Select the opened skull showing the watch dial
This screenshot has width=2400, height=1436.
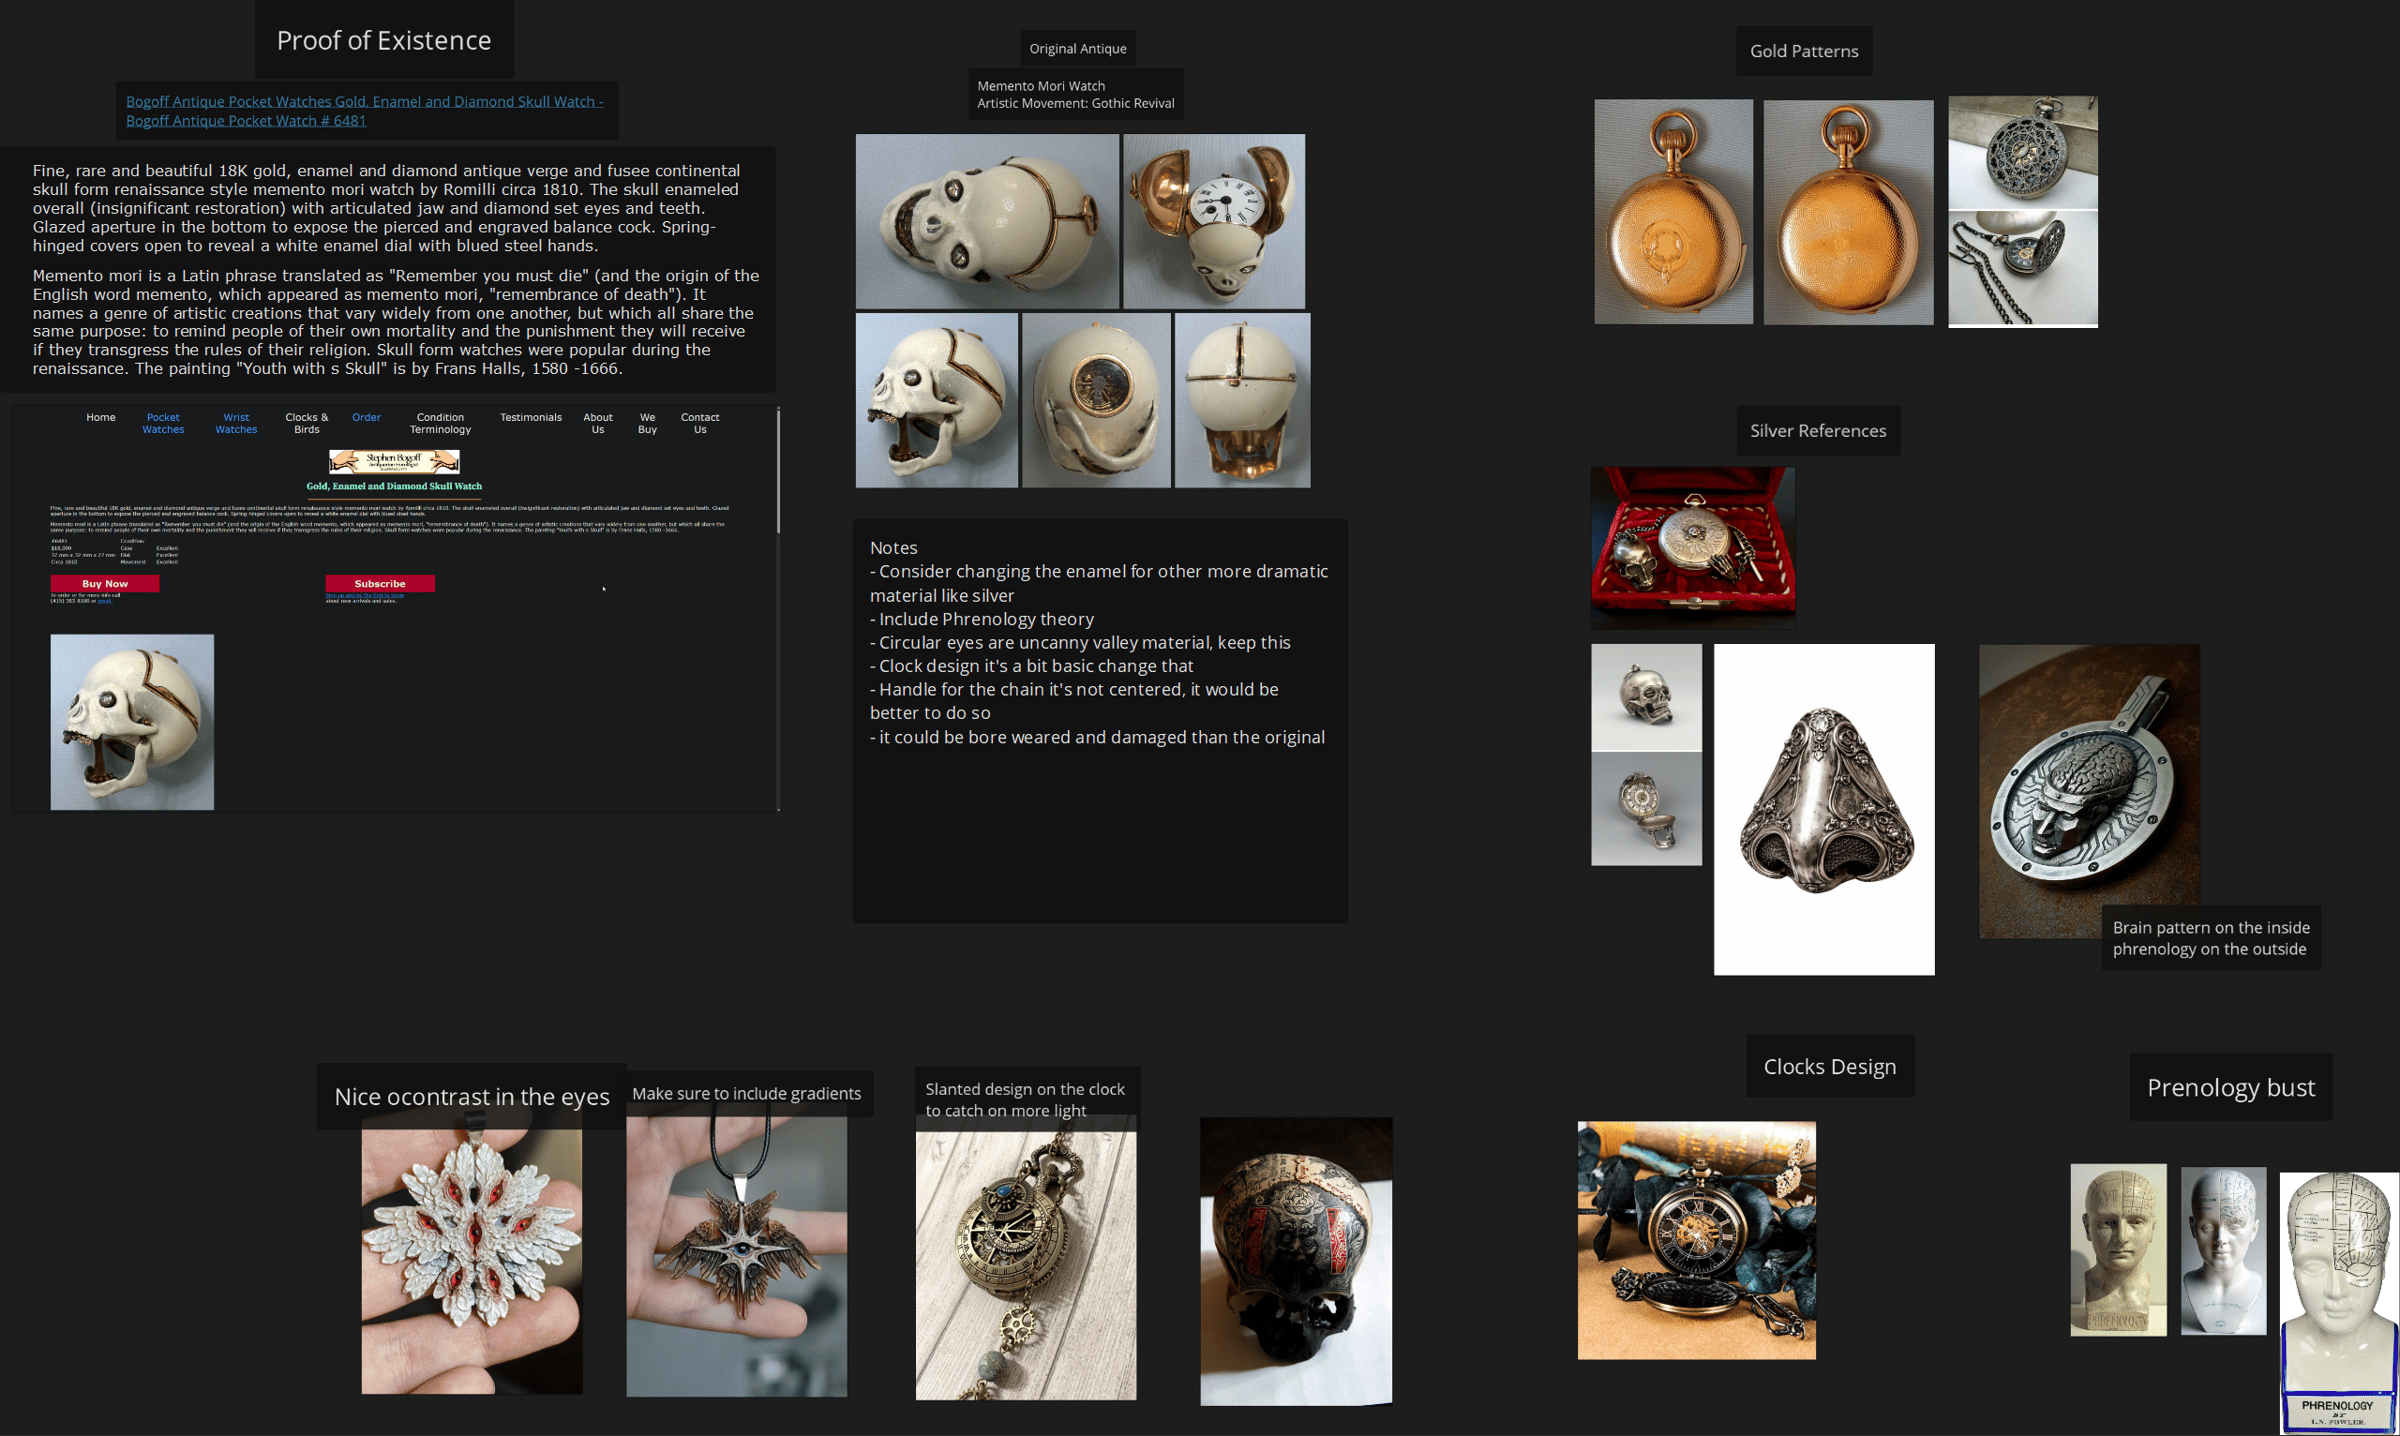pos(1214,221)
